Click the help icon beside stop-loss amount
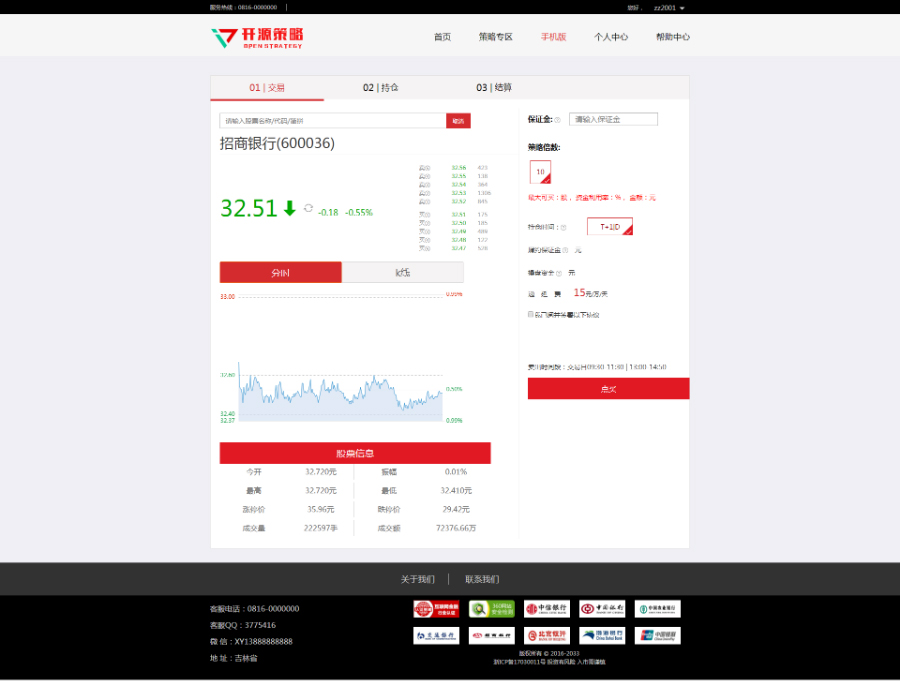The height and width of the screenshot is (685, 900). point(558,273)
